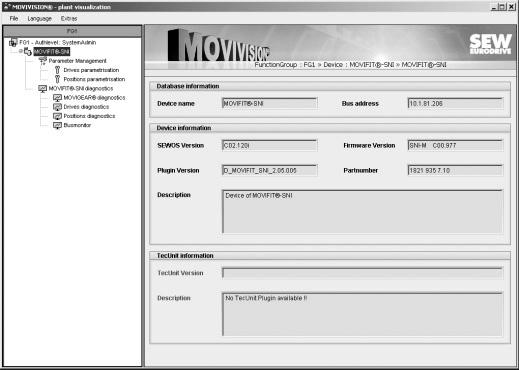
Task: Click the SEWOS Version field
Action: click(269, 145)
